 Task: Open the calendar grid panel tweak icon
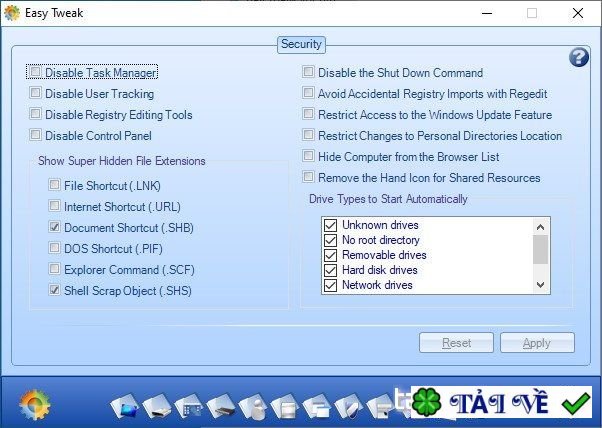190,406
